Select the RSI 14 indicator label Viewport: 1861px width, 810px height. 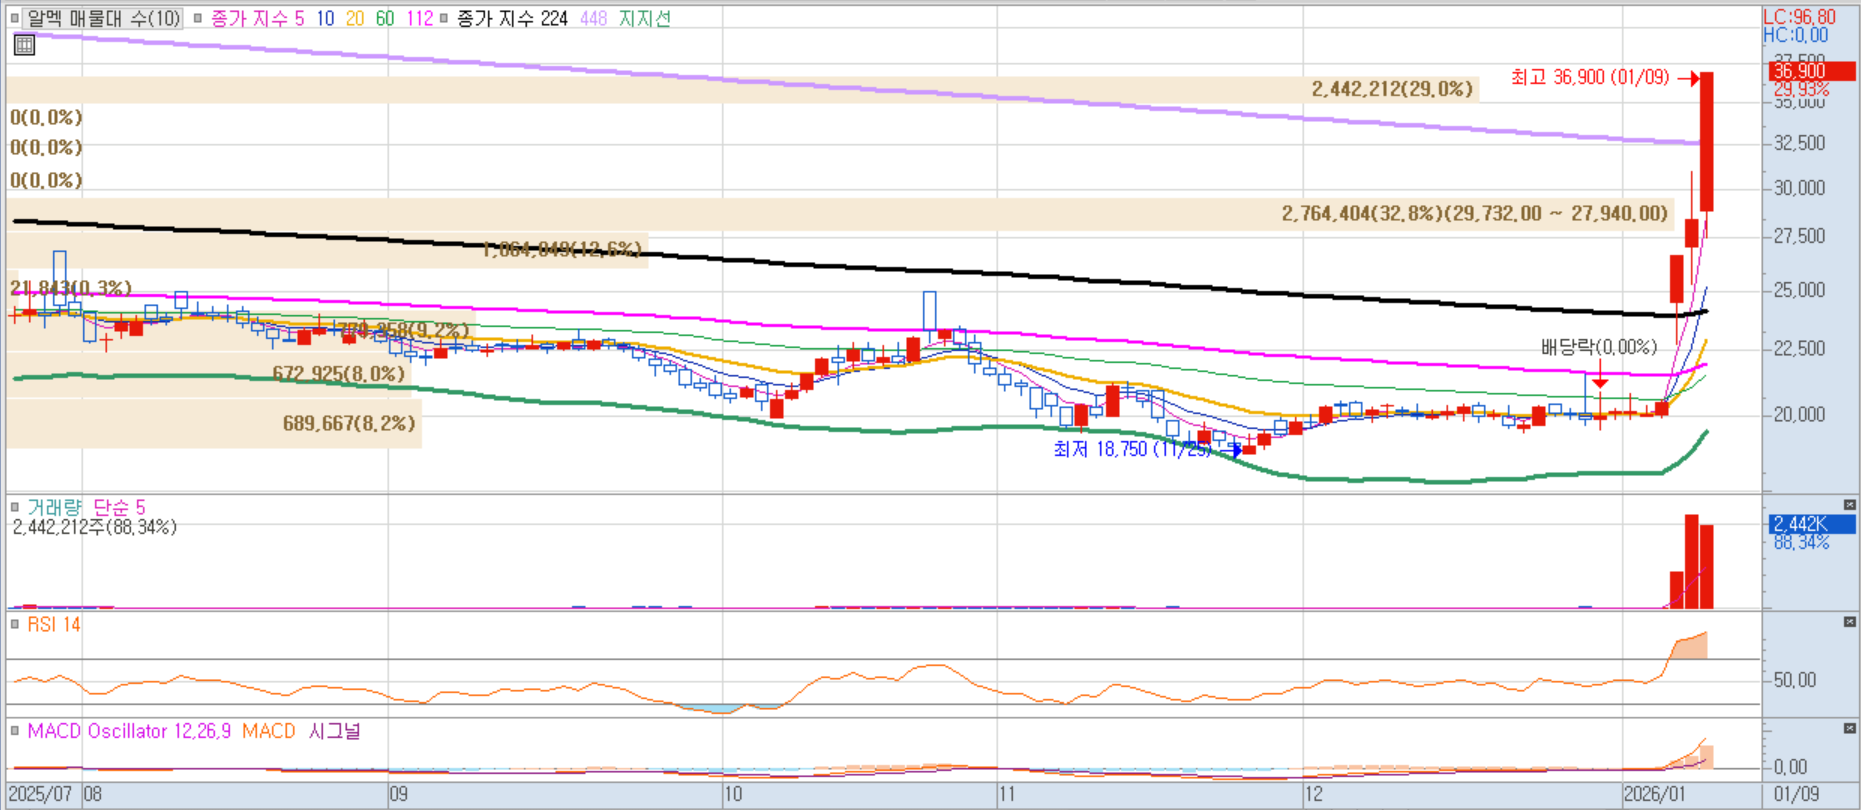pos(54,624)
